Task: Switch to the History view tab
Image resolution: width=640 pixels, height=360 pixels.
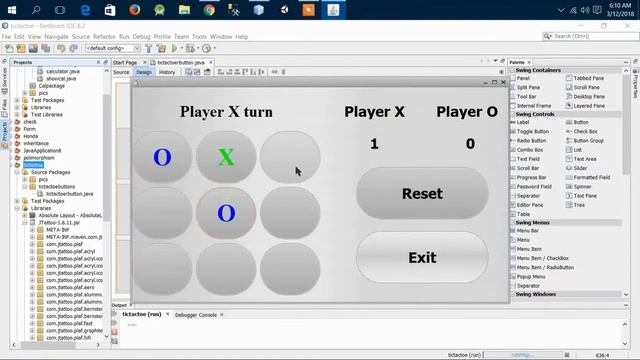Action: (167, 72)
